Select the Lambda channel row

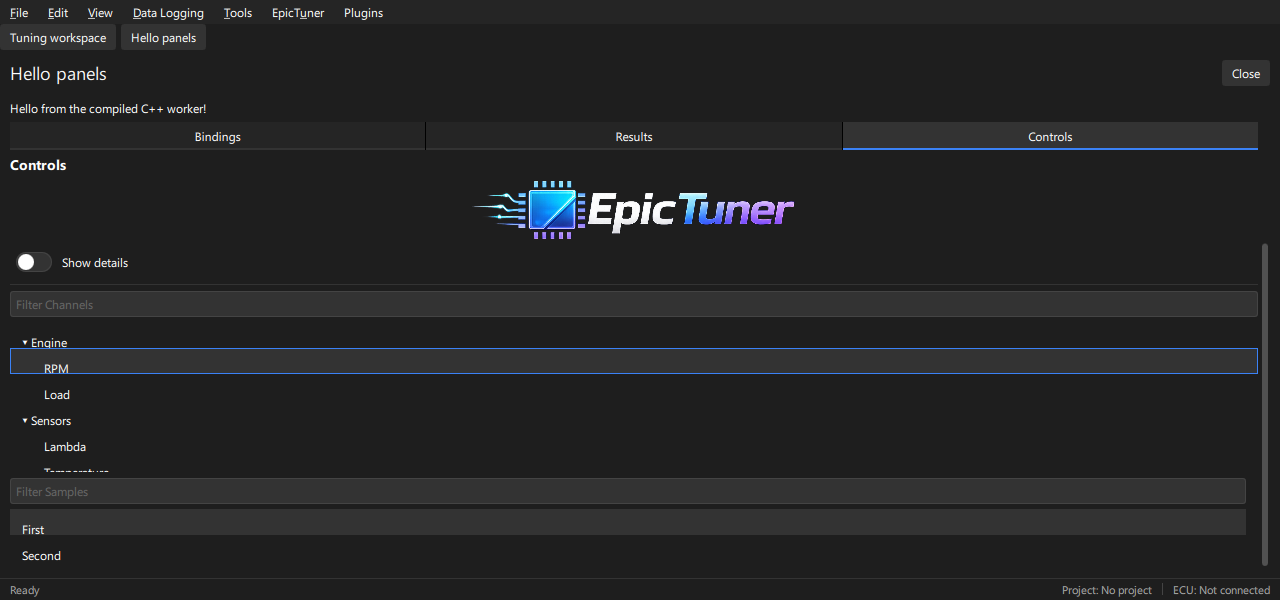click(x=634, y=447)
